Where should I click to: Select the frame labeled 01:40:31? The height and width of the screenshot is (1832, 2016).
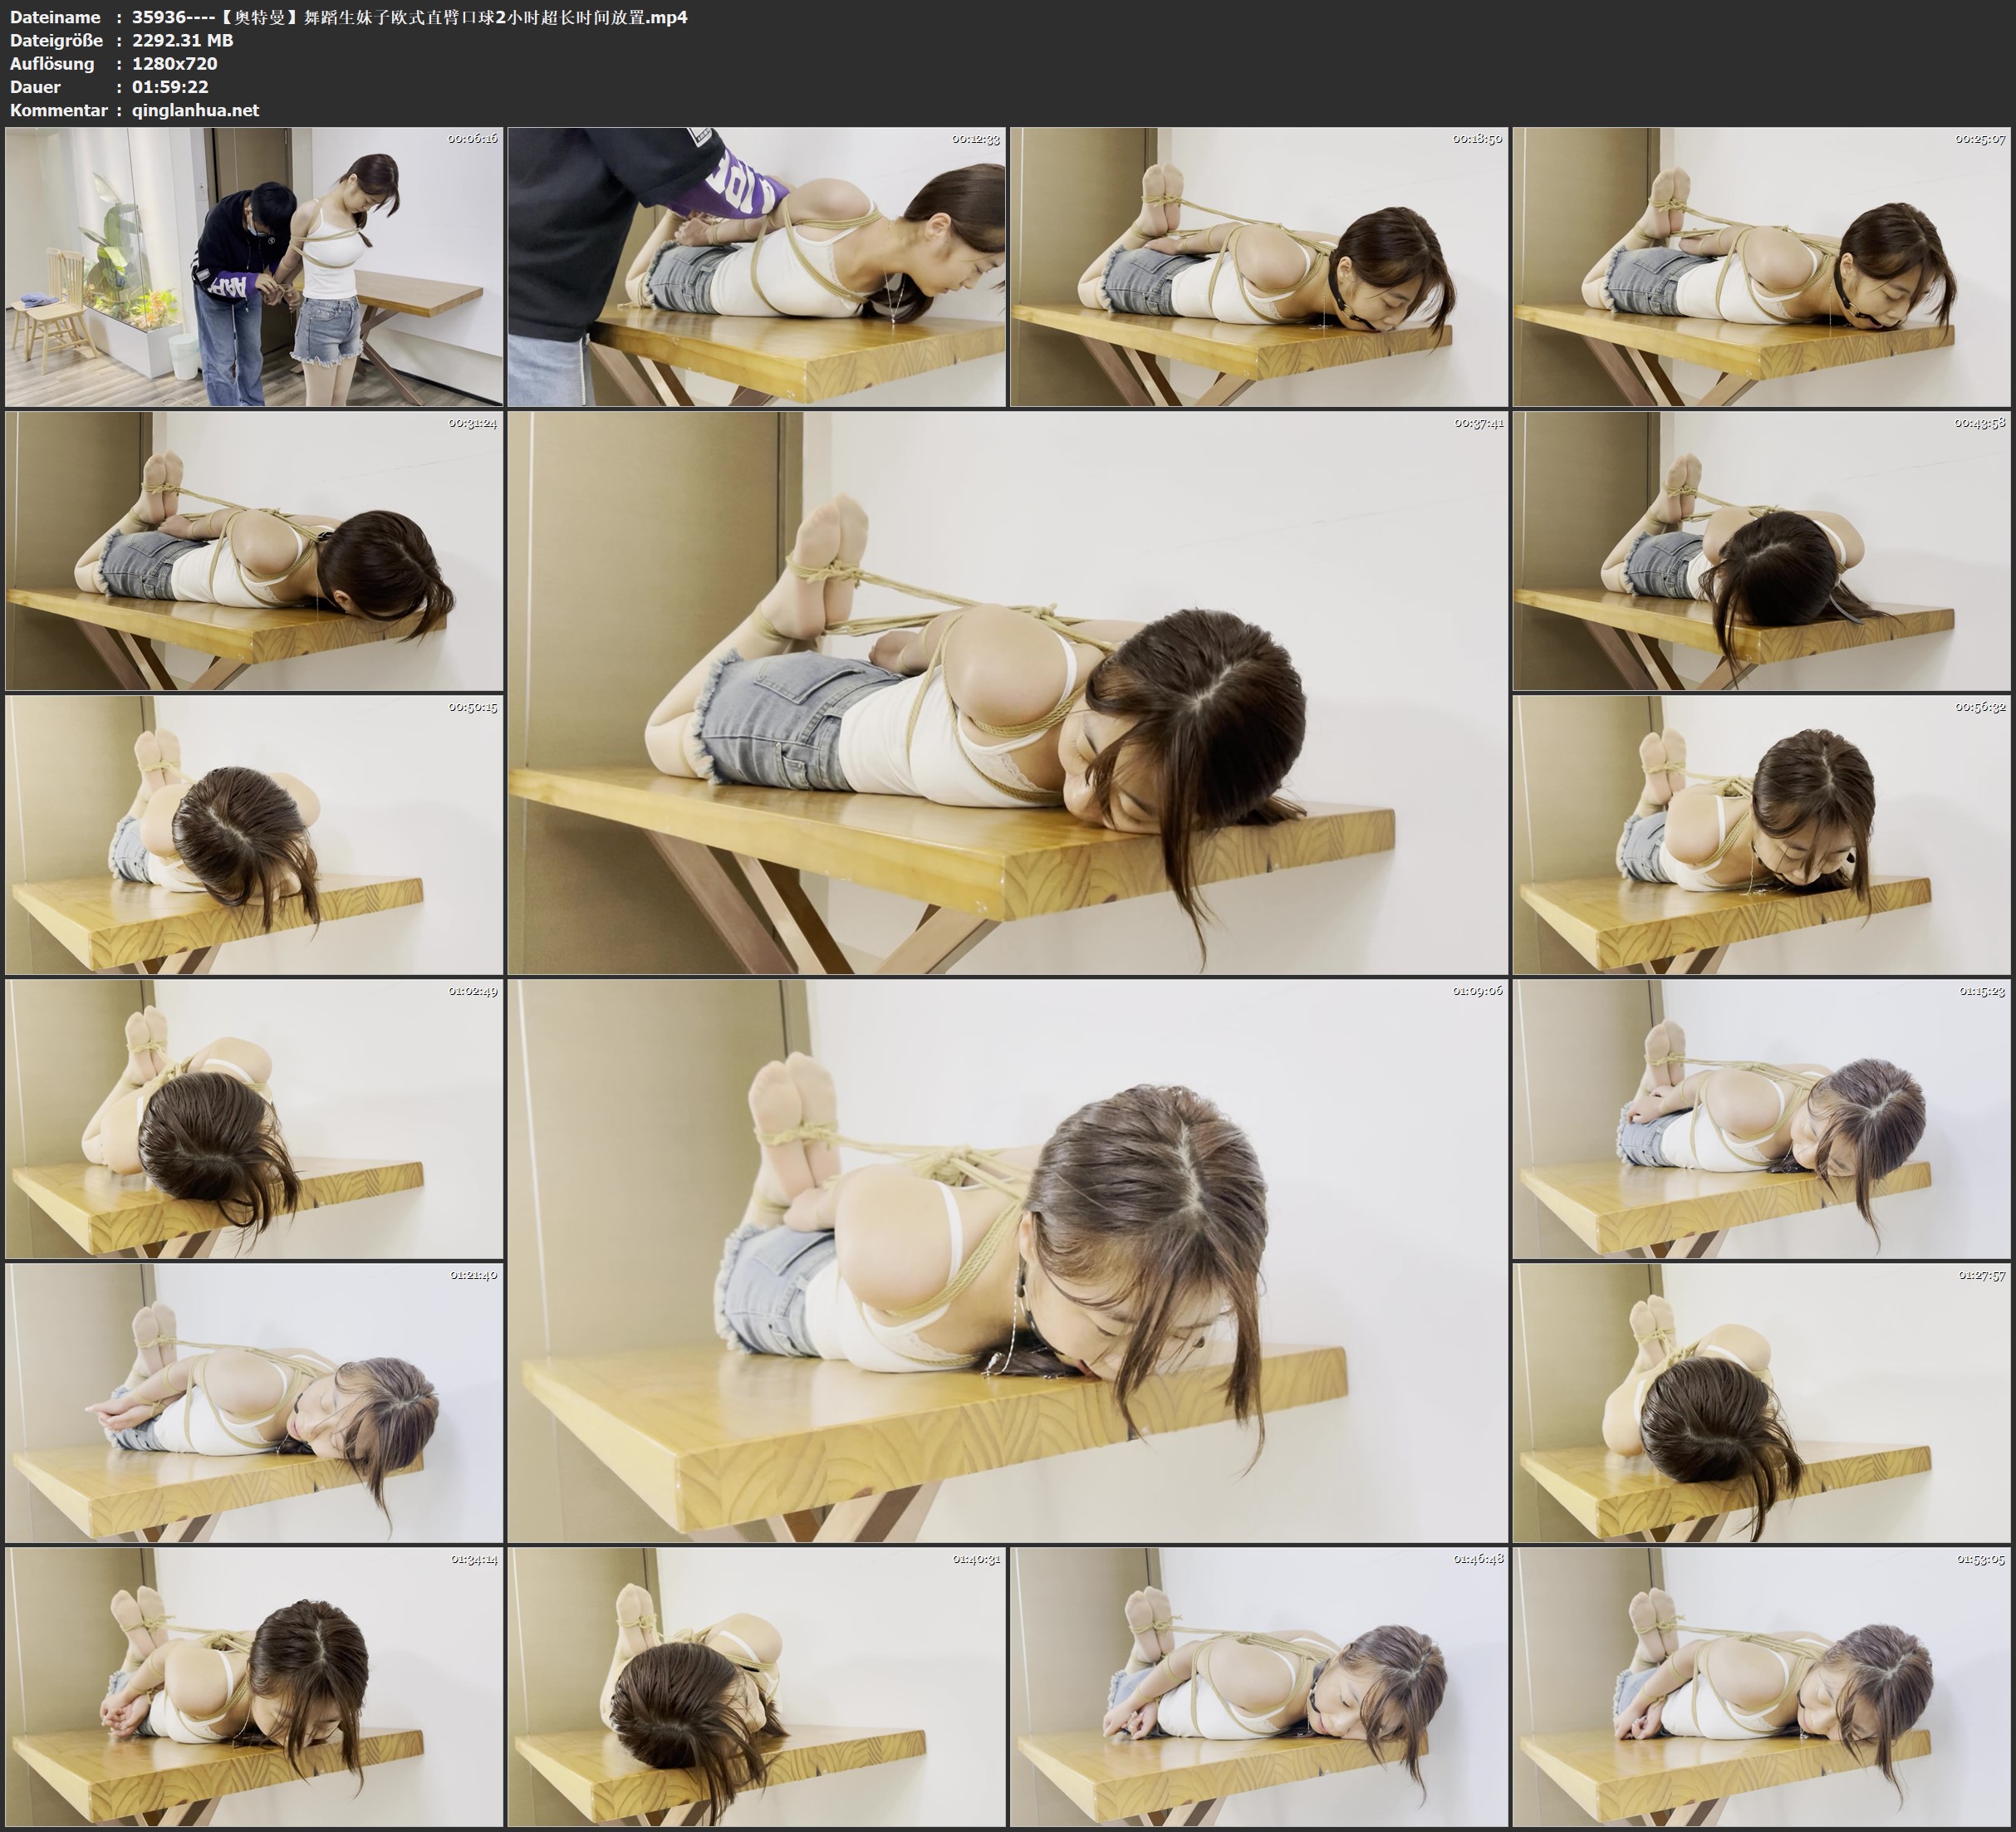coord(756,1687)
